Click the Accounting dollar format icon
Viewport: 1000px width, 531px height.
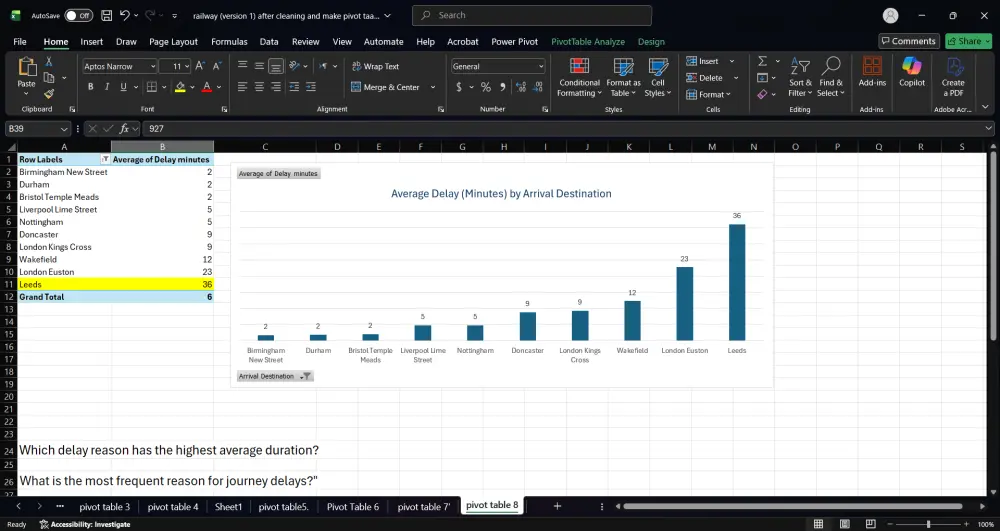pyautogui.click(x=459, y=87)
